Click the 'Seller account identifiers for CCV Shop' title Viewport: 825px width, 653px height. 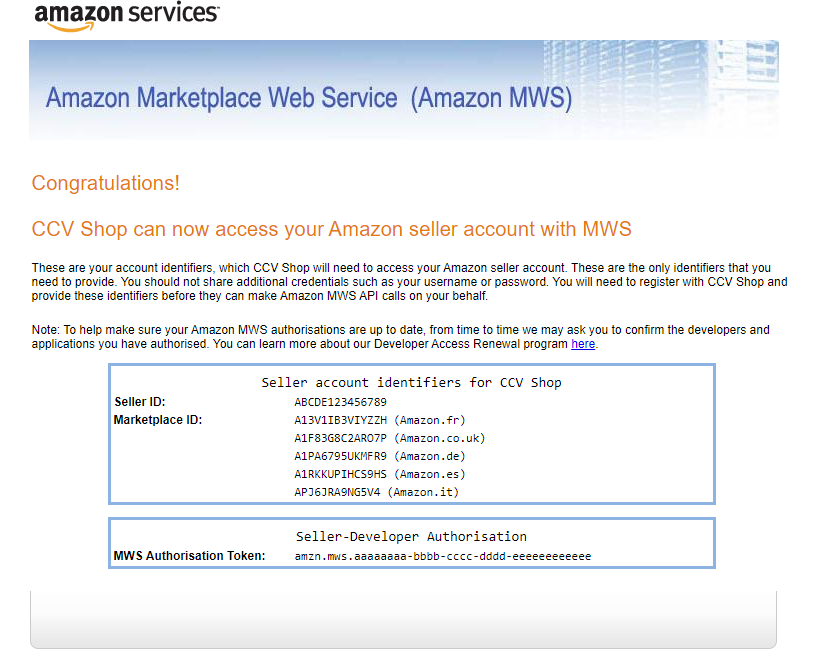[x=411, y=382]
